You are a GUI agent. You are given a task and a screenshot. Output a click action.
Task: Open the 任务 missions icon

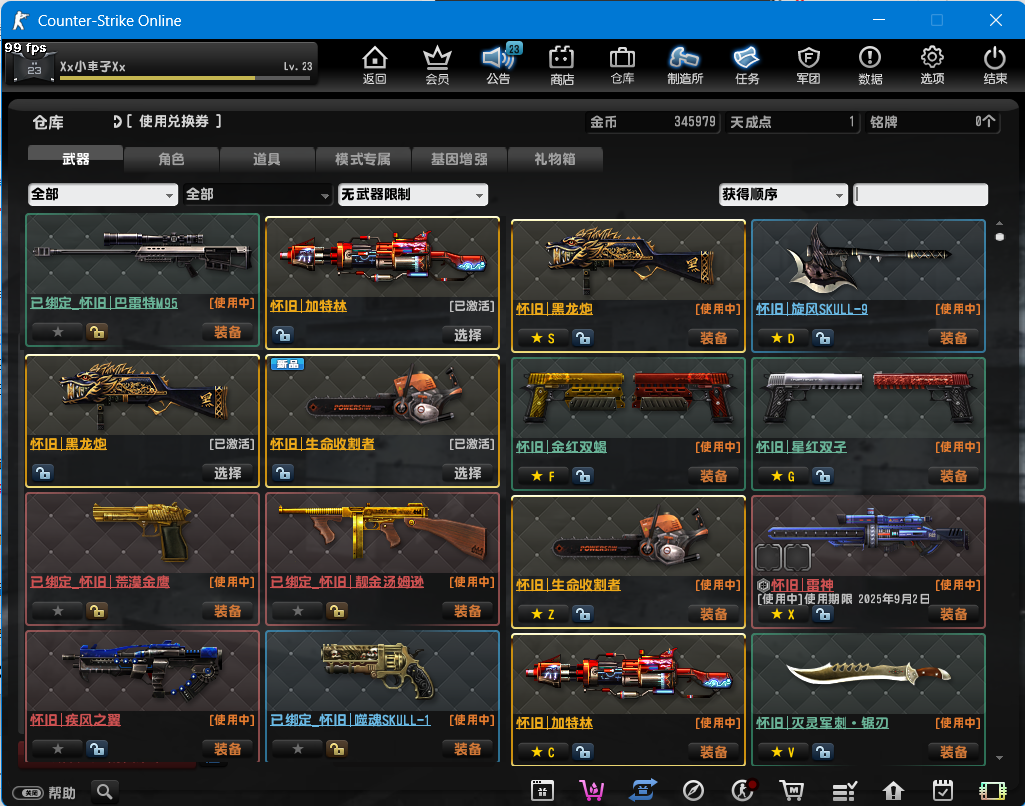click(x=747, y=65)
